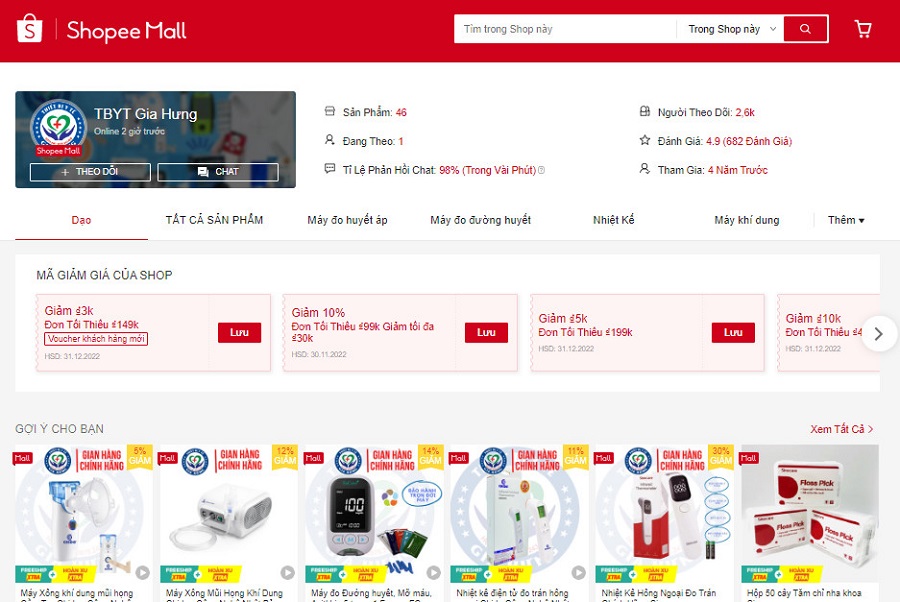Open the 'Trong Shop này' search scope dropdown
900x602 pixels.
(731, 29)
